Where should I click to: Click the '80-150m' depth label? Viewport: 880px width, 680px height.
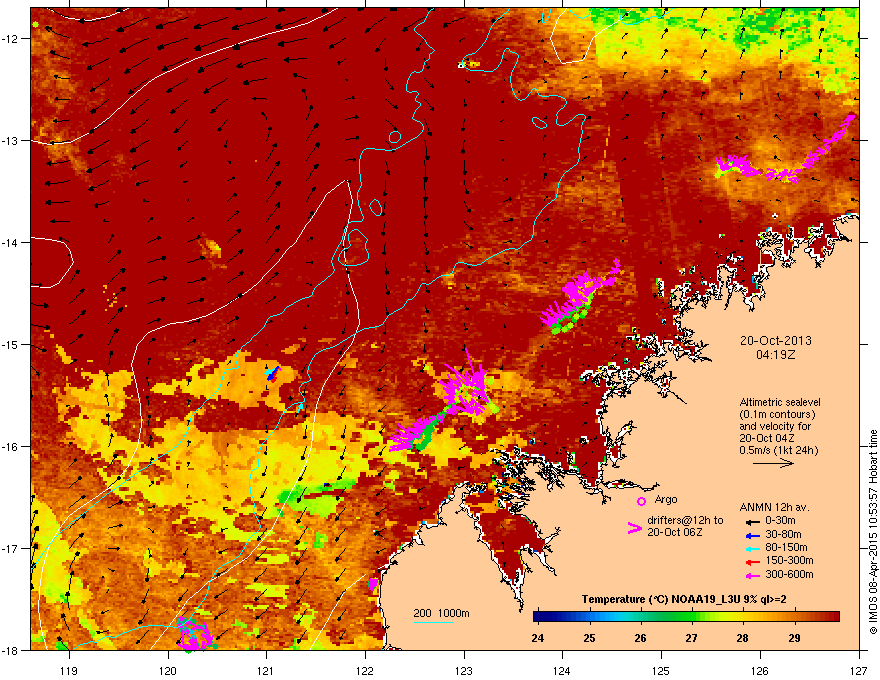click(x=786, y=547)
